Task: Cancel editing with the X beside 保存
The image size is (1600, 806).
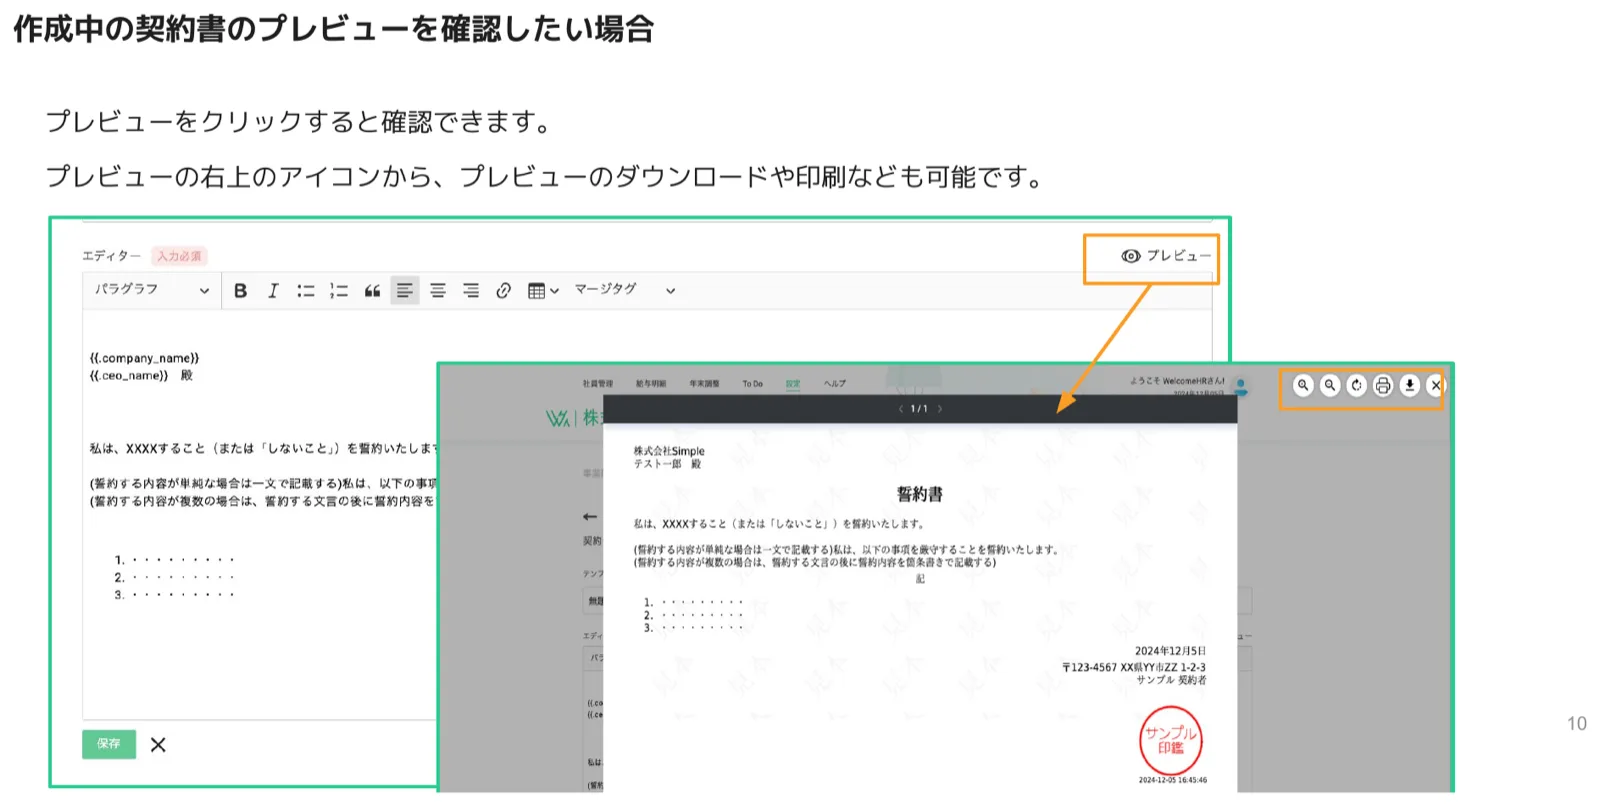Action: coord(158,745)
